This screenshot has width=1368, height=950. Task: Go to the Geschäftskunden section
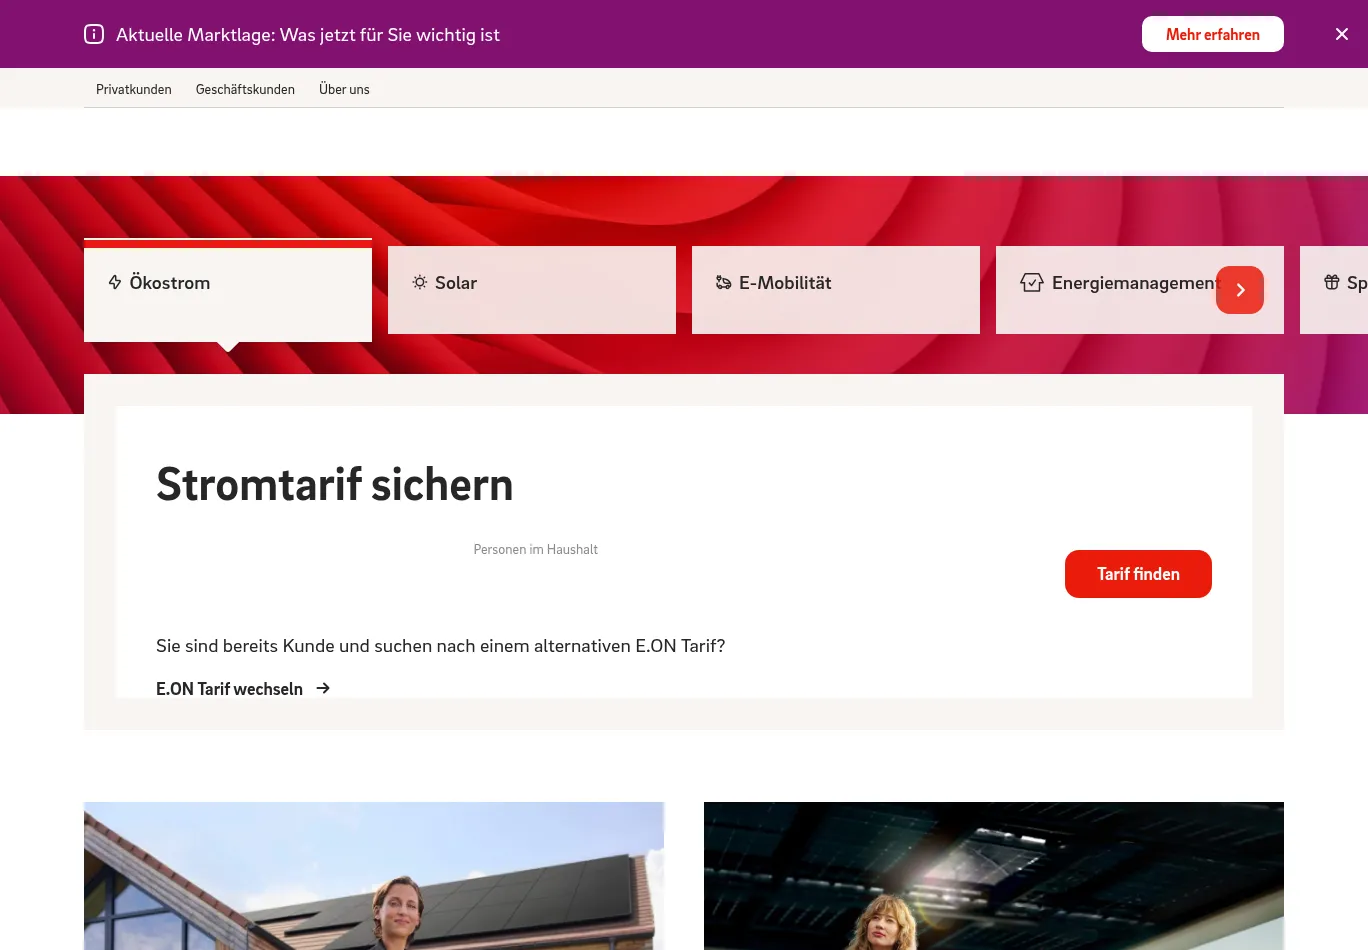coord(245,89)
